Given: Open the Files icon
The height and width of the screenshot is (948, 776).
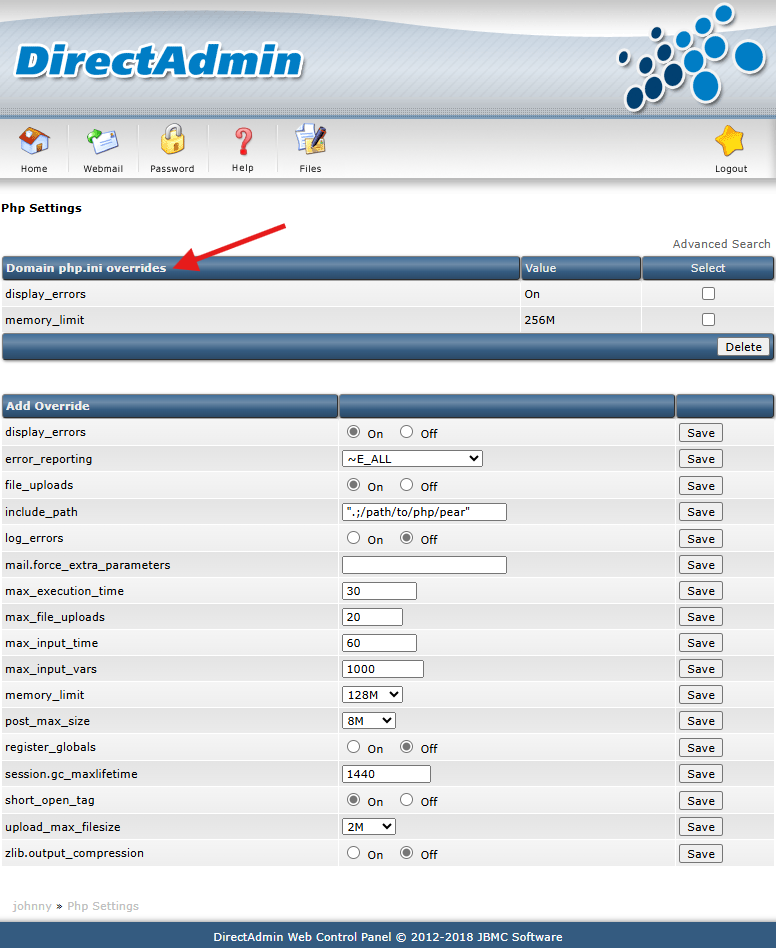Looking at the screenshot, I should coord(311,140).
